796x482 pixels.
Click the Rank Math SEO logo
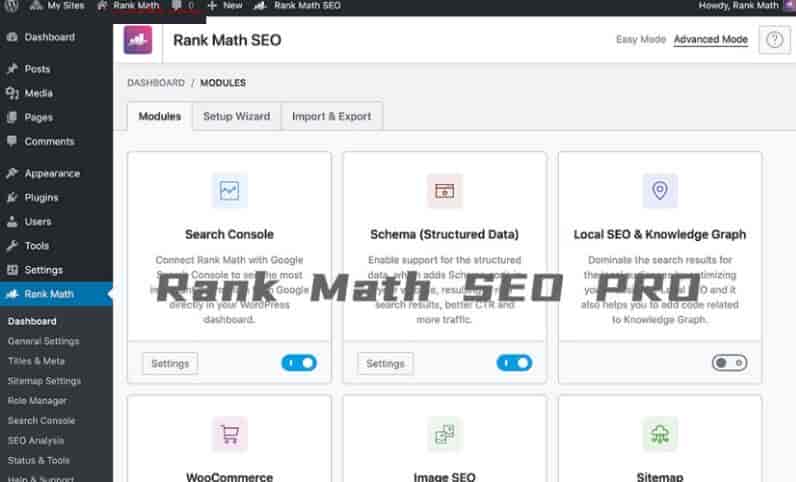[x=138, y=40]
